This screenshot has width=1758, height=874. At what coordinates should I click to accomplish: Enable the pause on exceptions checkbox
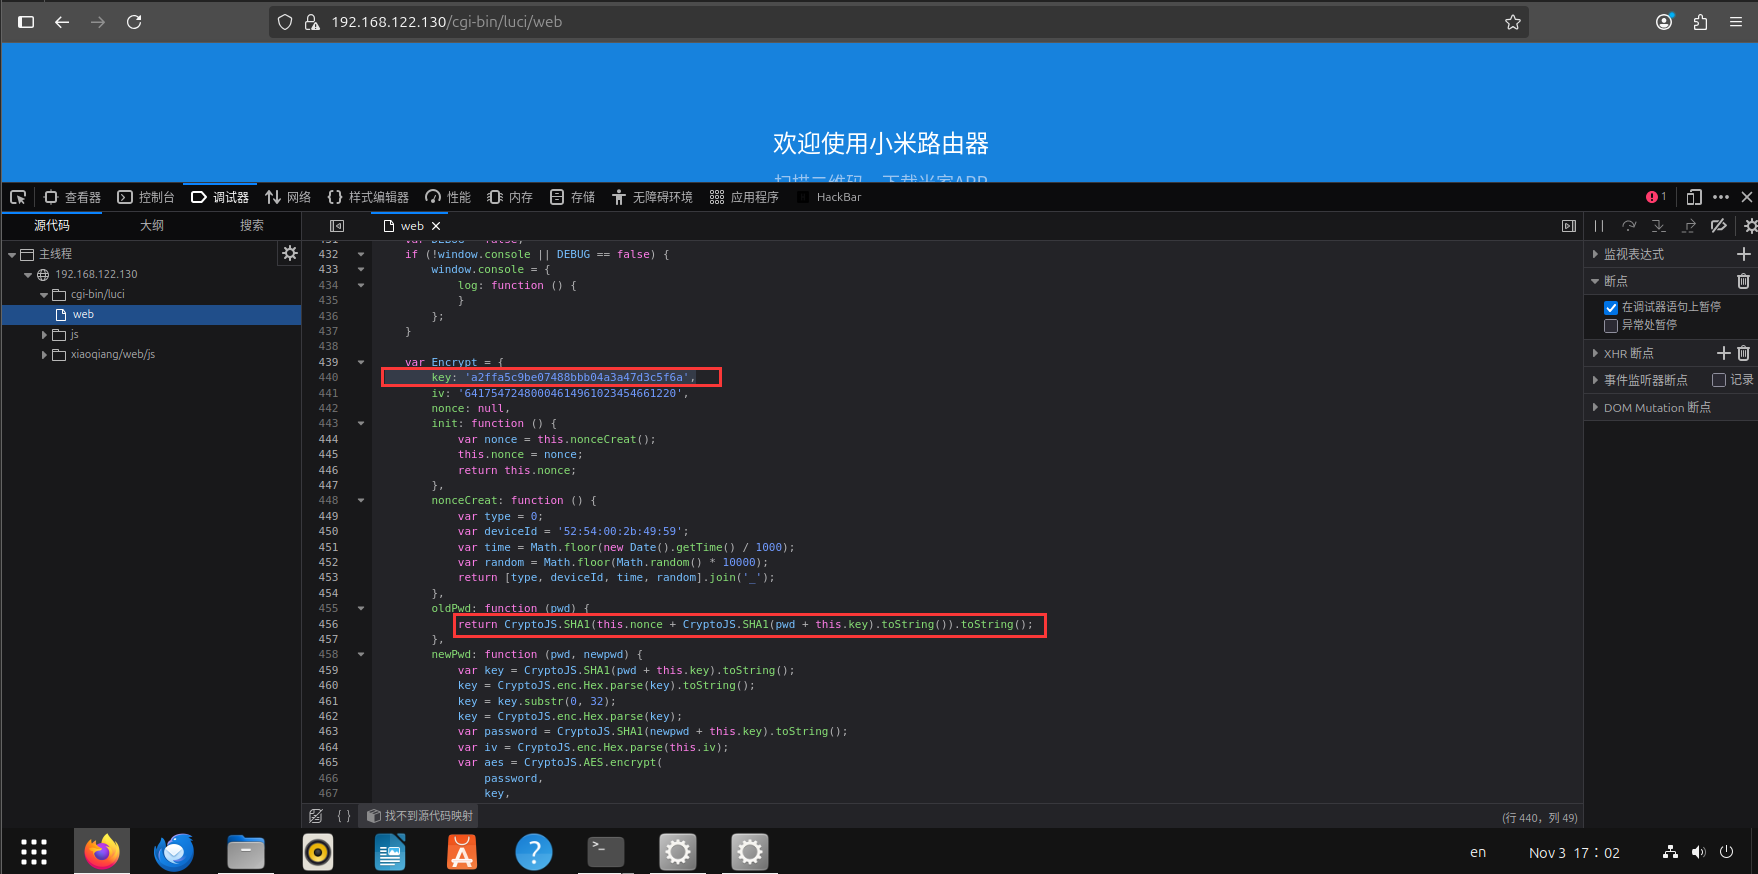coord(1611,326)
